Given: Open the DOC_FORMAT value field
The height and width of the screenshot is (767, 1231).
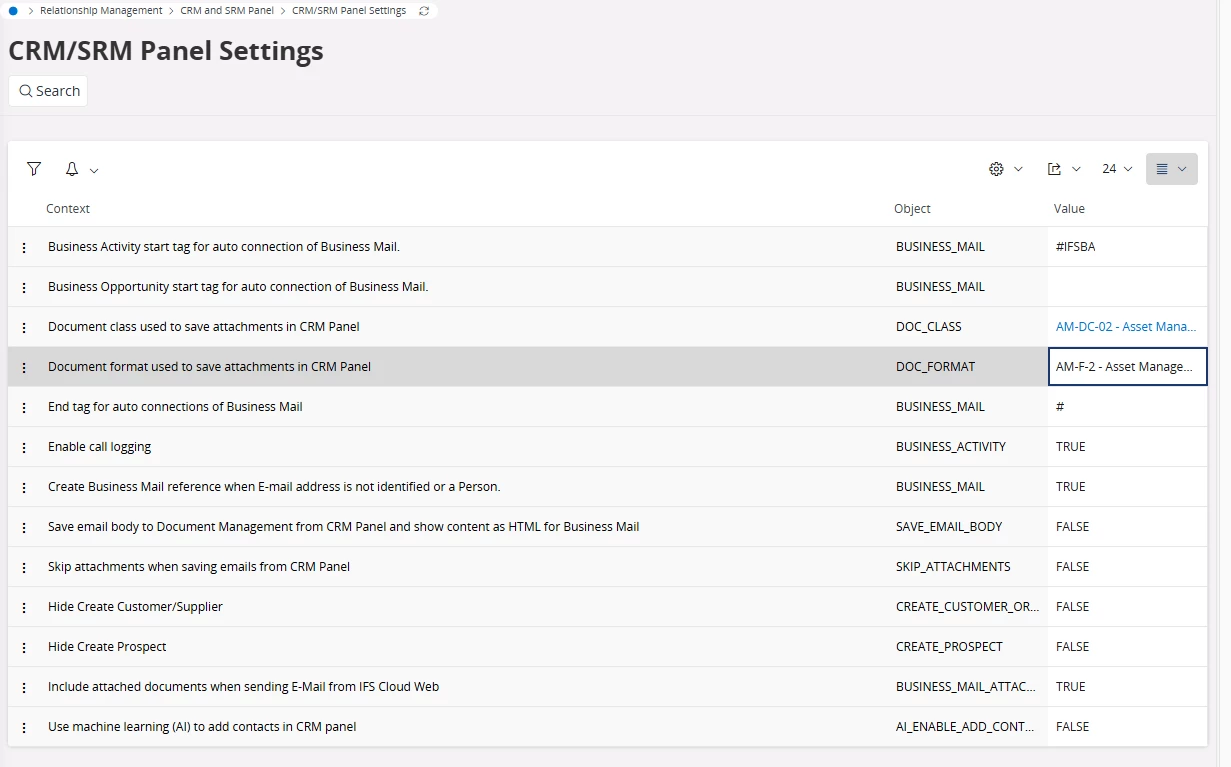Looking at the screenshot, I should coord(1127,367).
